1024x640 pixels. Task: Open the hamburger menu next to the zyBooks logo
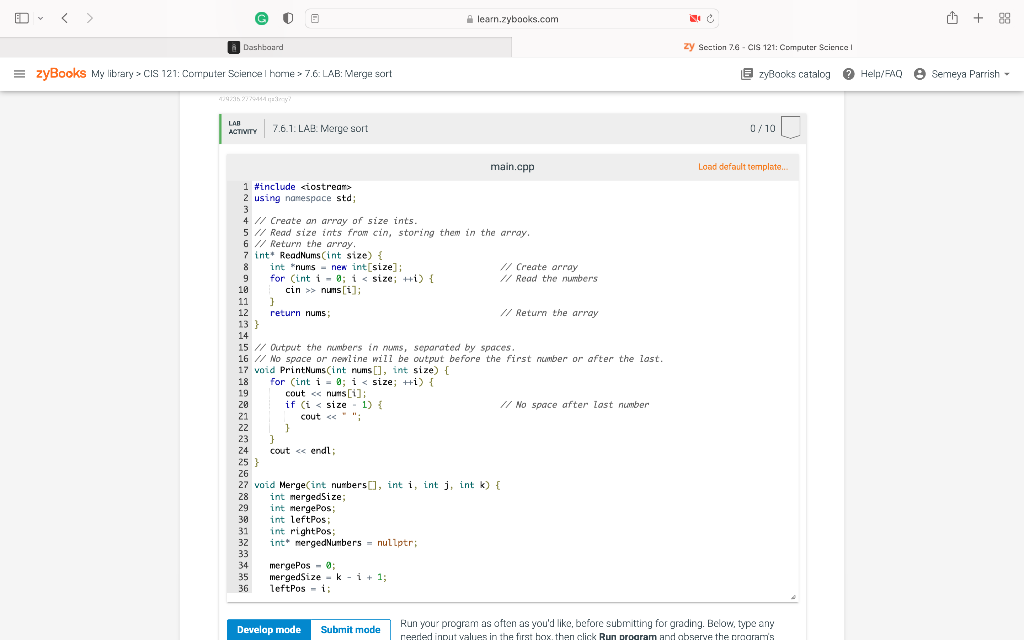[x=17, y=72]
